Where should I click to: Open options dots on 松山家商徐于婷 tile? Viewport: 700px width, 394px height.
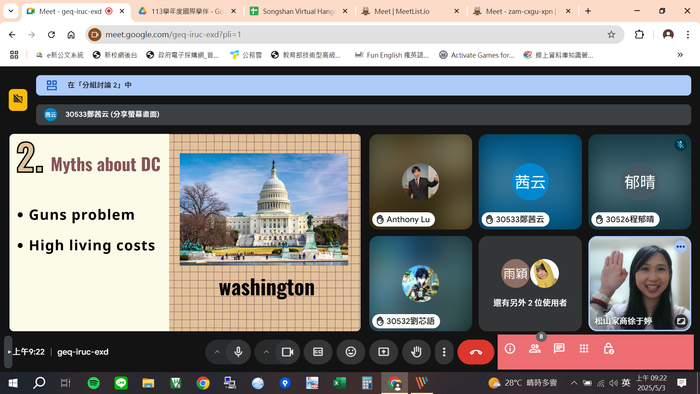pos(680,246)
